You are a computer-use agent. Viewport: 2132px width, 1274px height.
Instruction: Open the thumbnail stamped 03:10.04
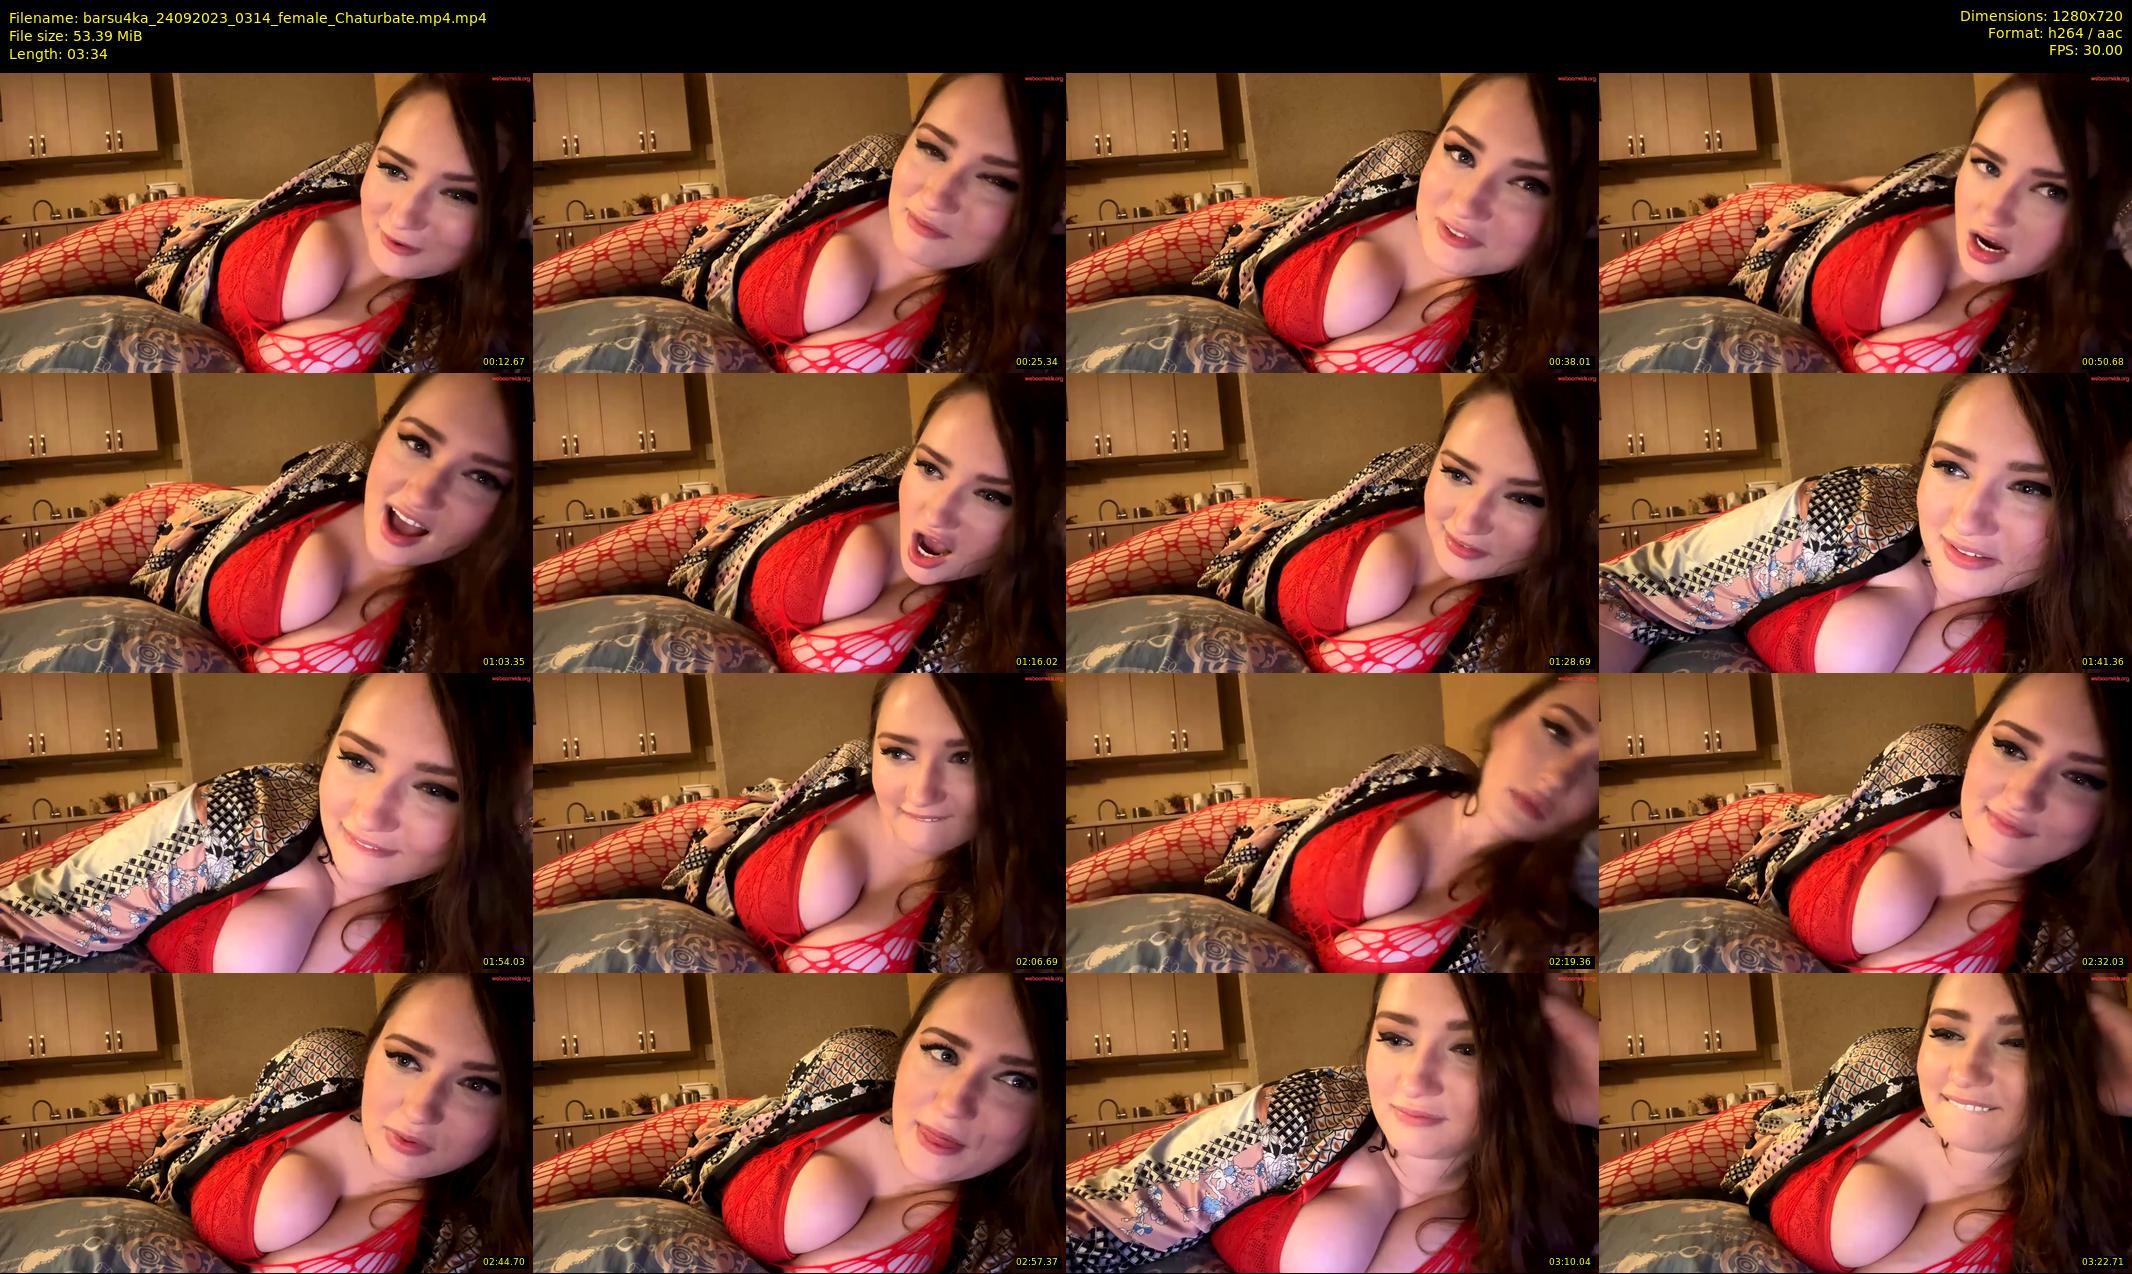(1332, 1122)
